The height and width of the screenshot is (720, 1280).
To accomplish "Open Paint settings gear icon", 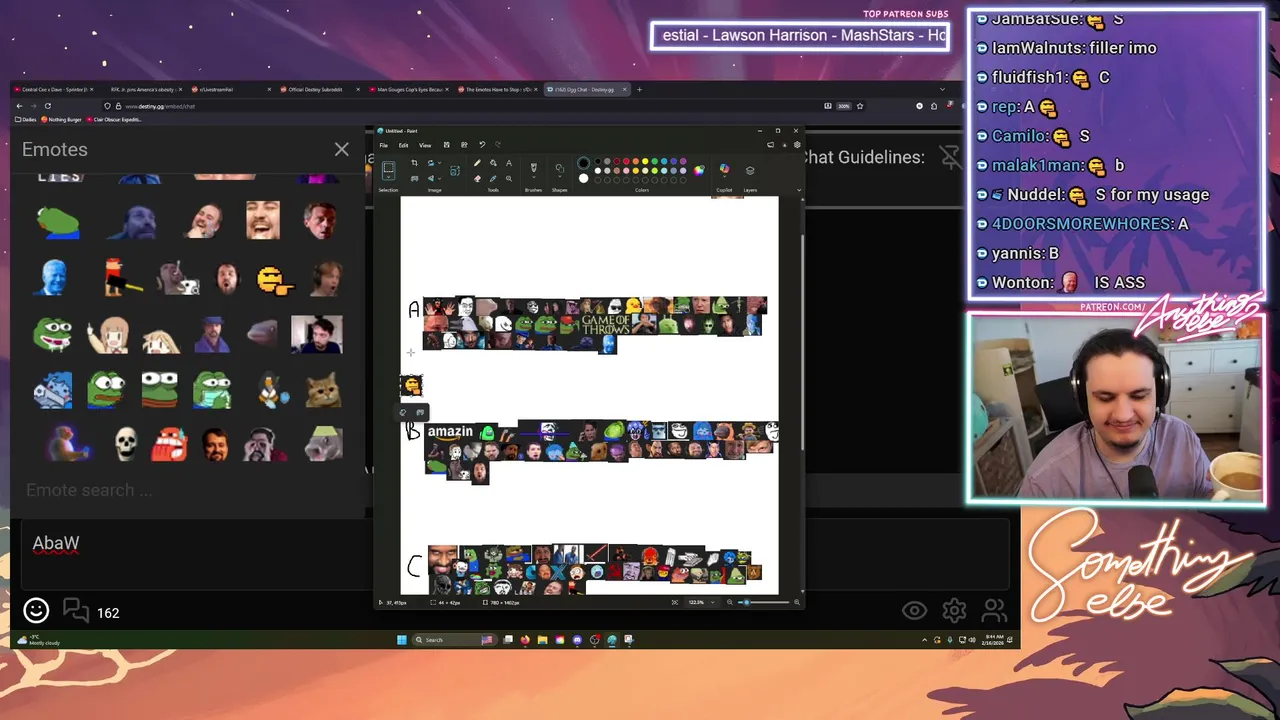I will (x=797, y=145).
